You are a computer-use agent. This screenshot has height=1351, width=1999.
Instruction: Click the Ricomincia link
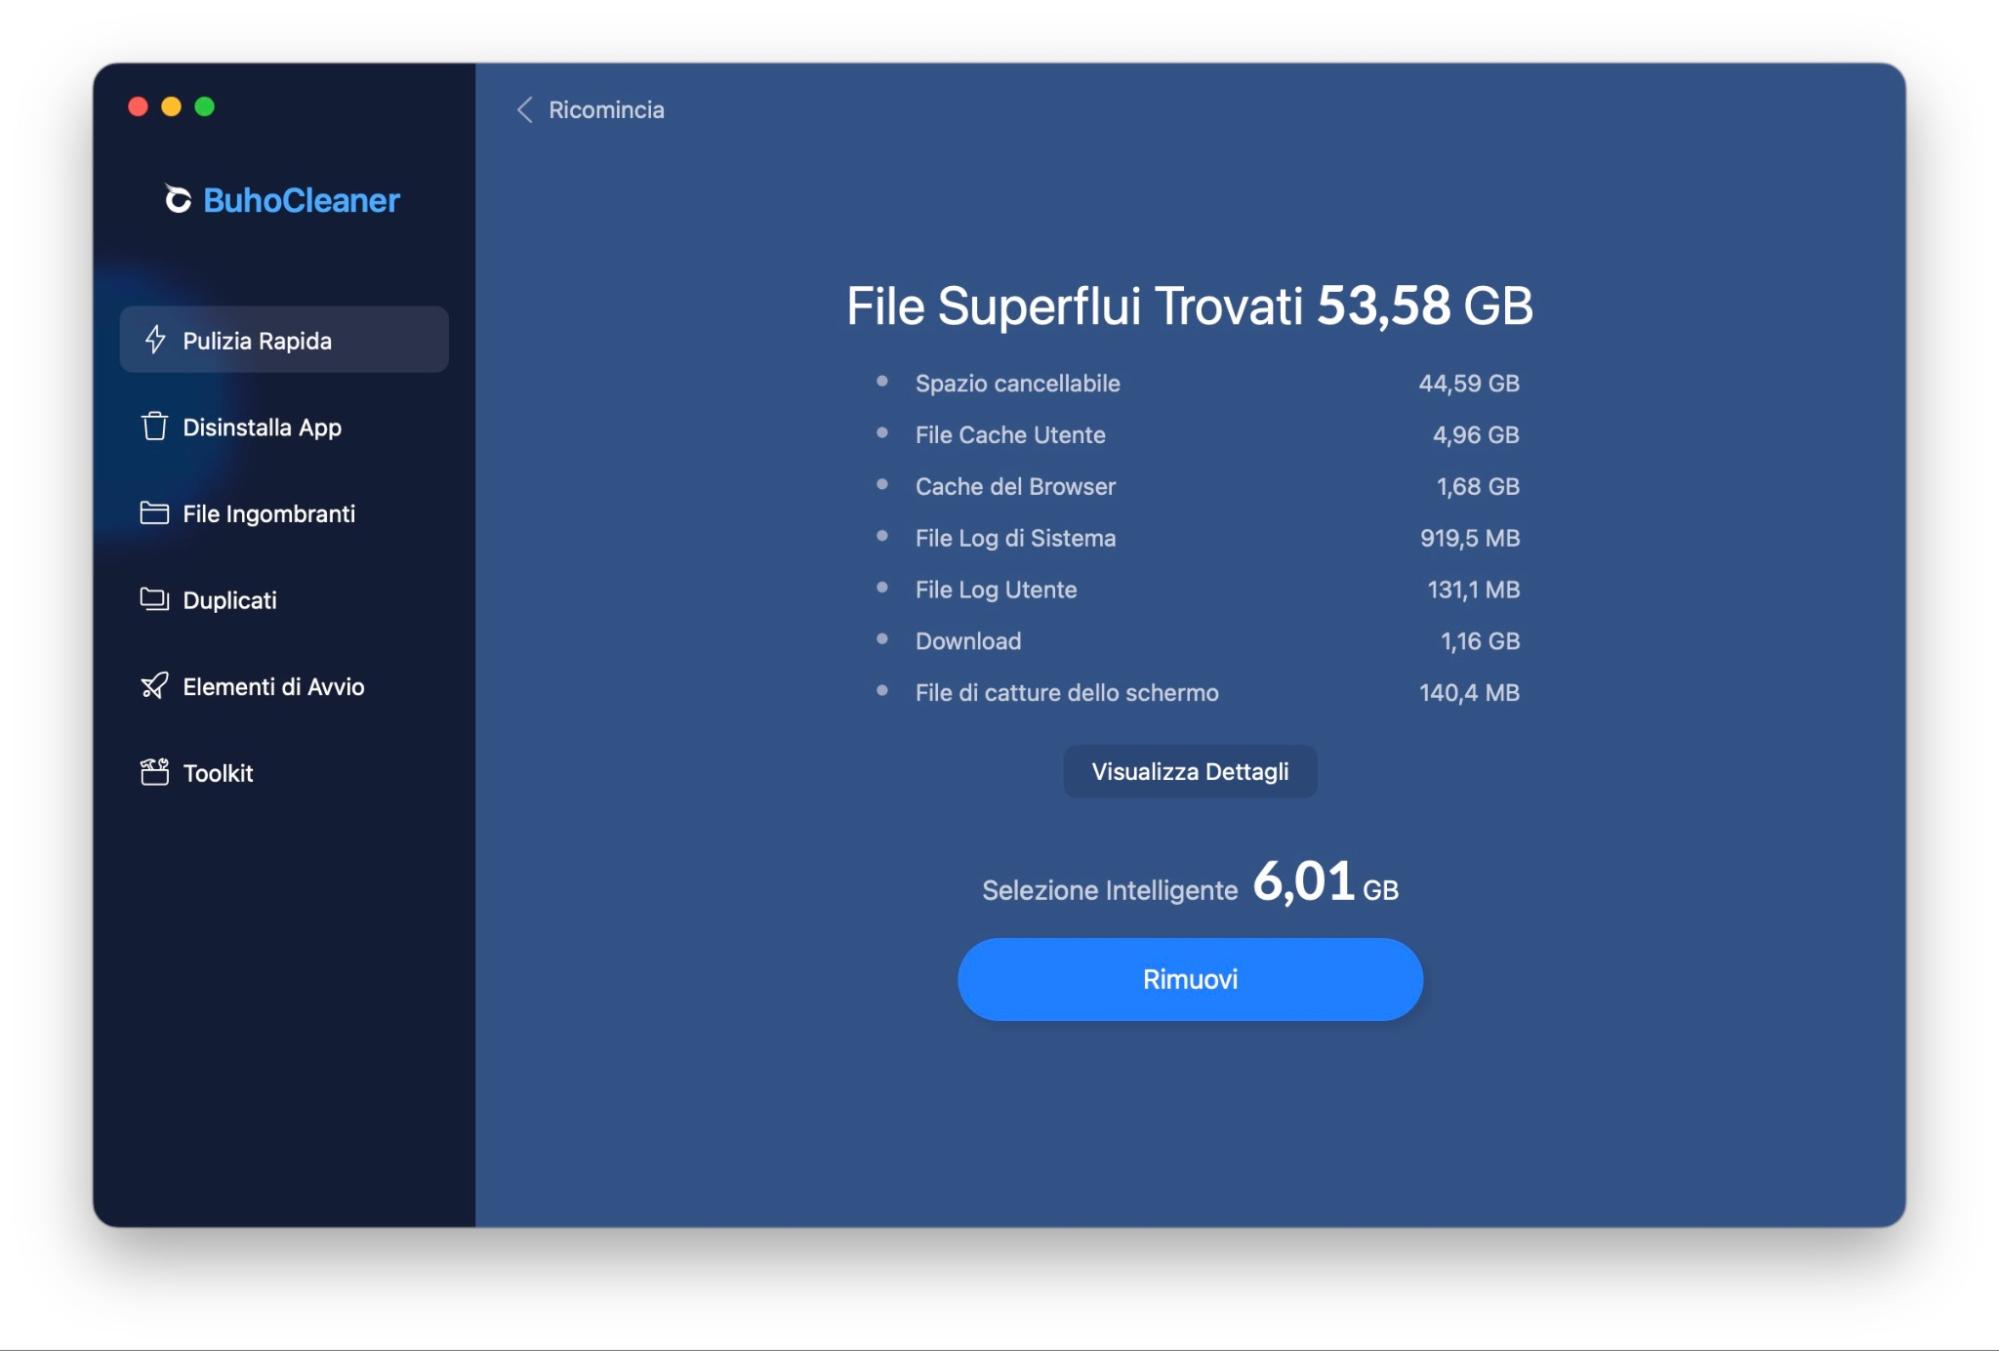pos(604,110)
